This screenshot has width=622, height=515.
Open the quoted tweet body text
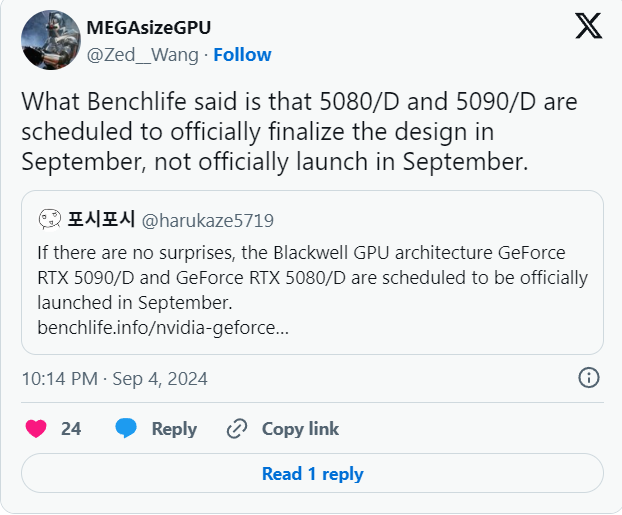312,276
